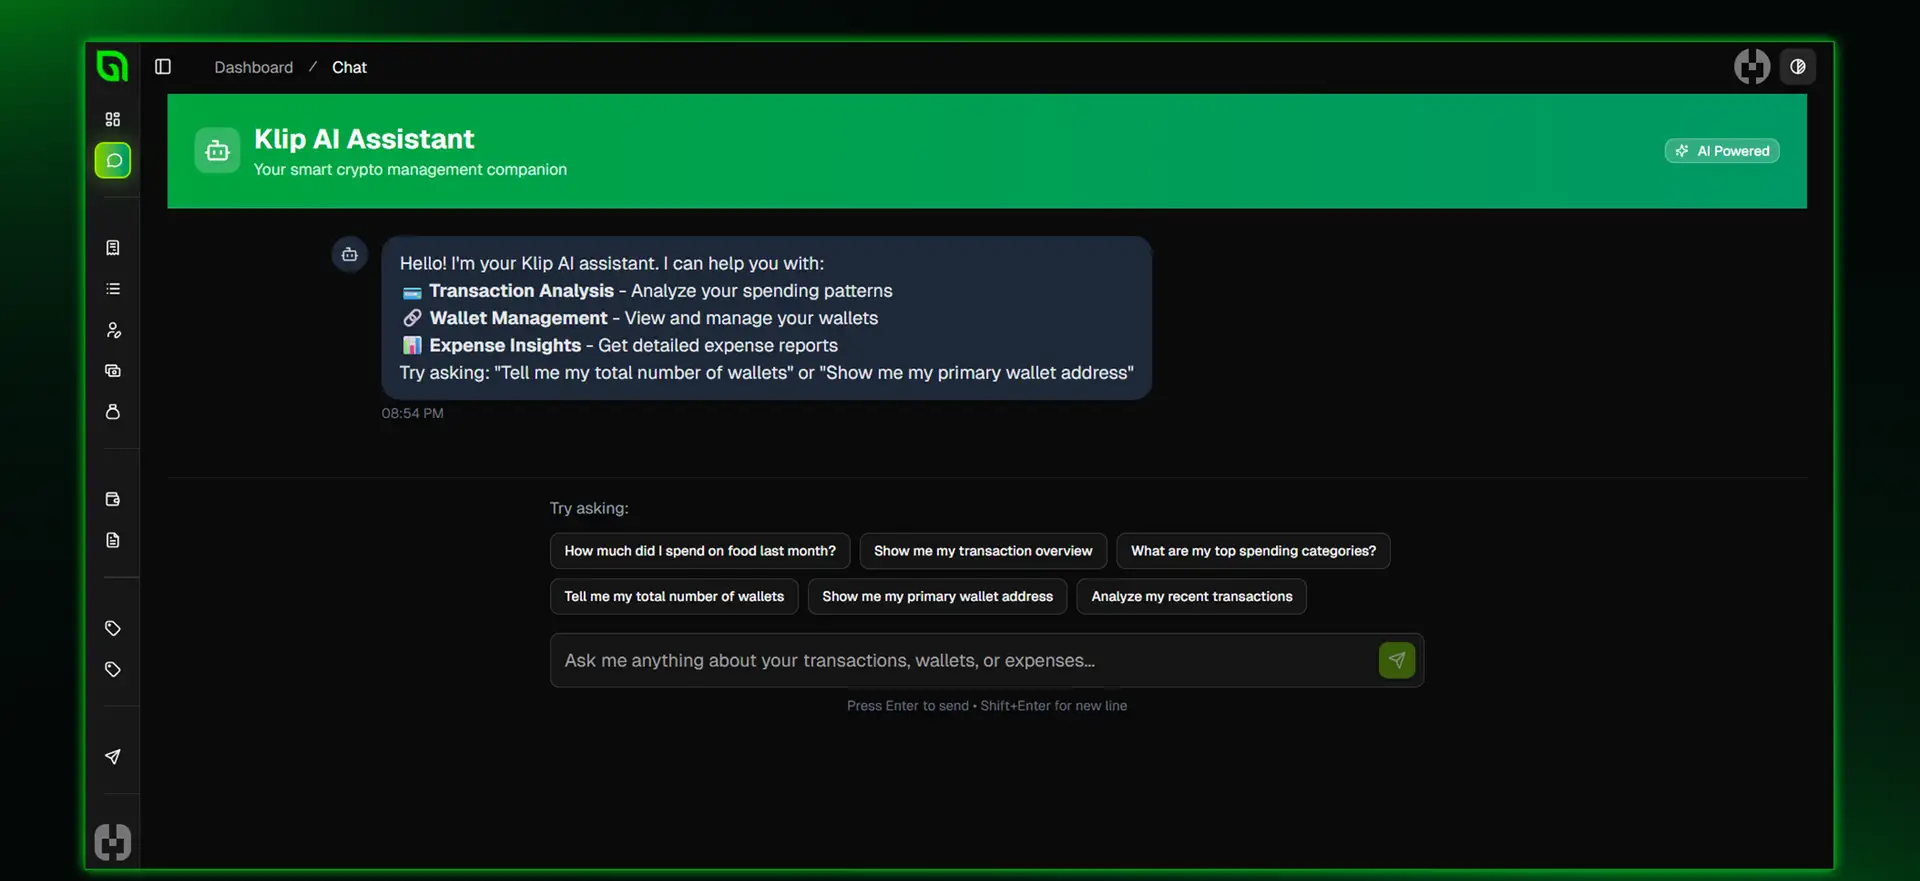The width and height of the screenshot is (1920, 881).
Task: Open the dashboard grid icon in sidebar
Action: coord(113,120)
